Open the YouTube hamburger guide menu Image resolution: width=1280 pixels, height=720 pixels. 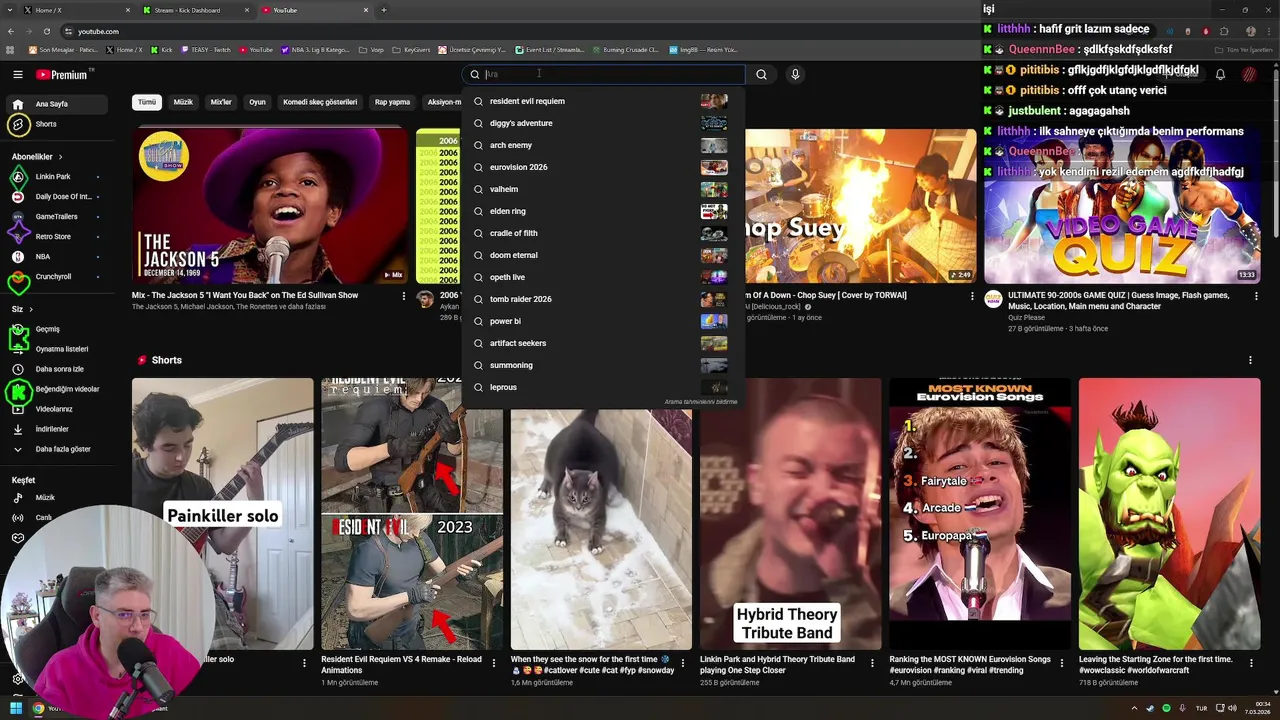point(17,74)
